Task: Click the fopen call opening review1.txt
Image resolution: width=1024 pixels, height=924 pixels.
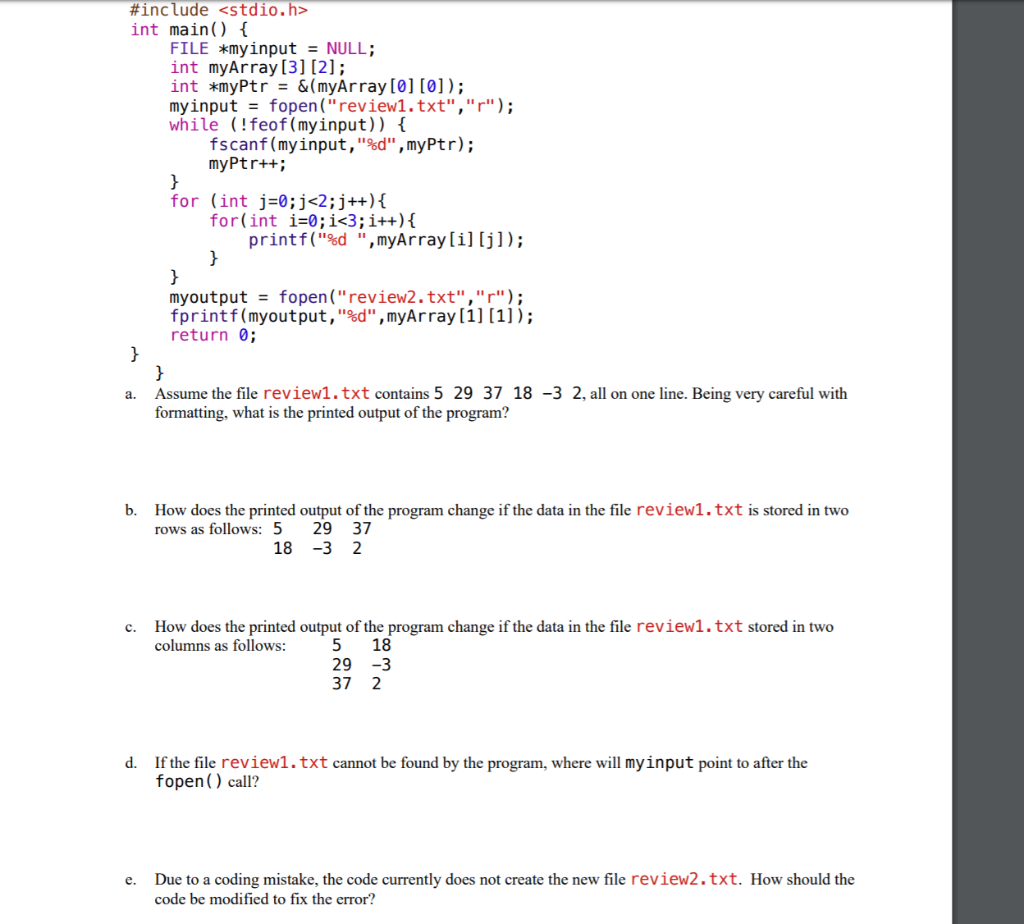Action: (x=340, y=105)
